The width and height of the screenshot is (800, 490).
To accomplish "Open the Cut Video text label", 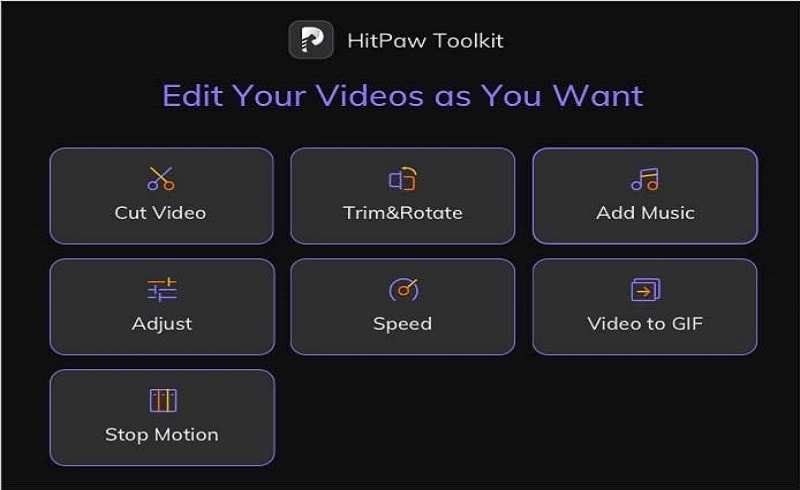I will coord(160,213).
